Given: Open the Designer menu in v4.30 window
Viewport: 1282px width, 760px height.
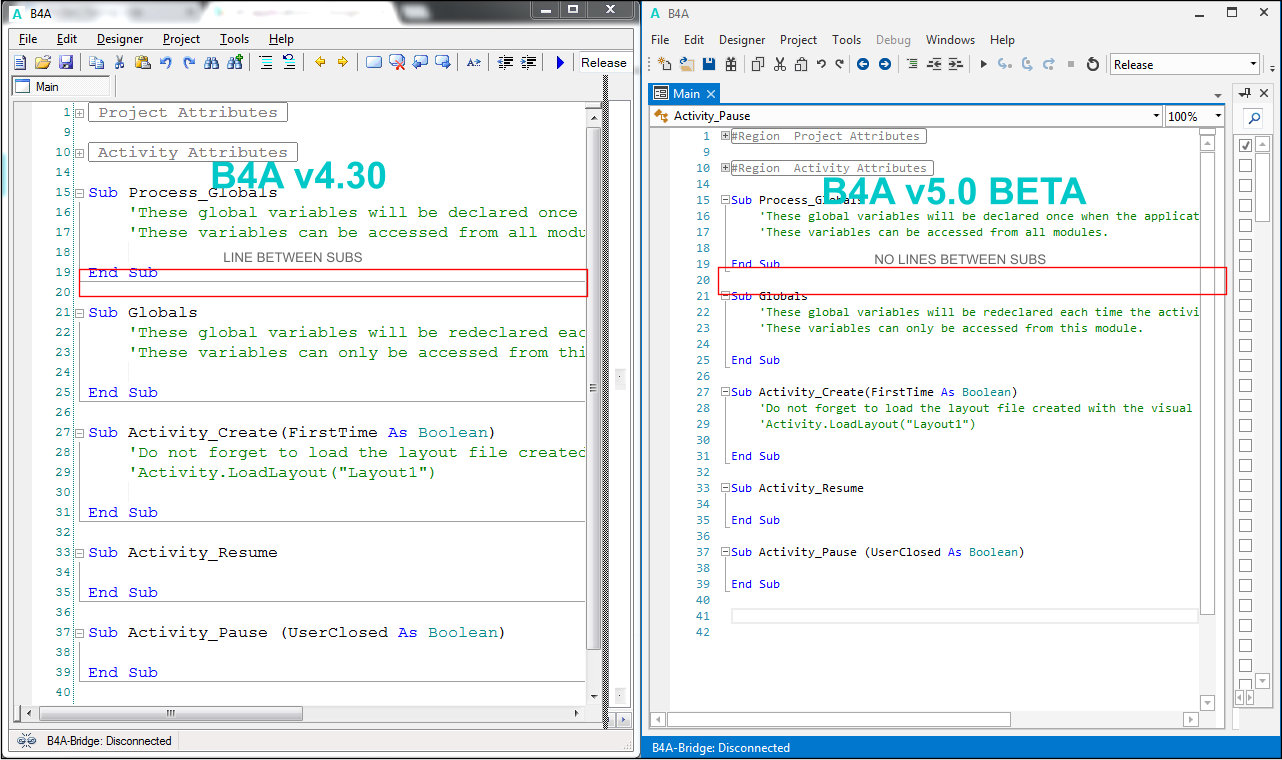Looking at the screenshot, I should [120, 39].
